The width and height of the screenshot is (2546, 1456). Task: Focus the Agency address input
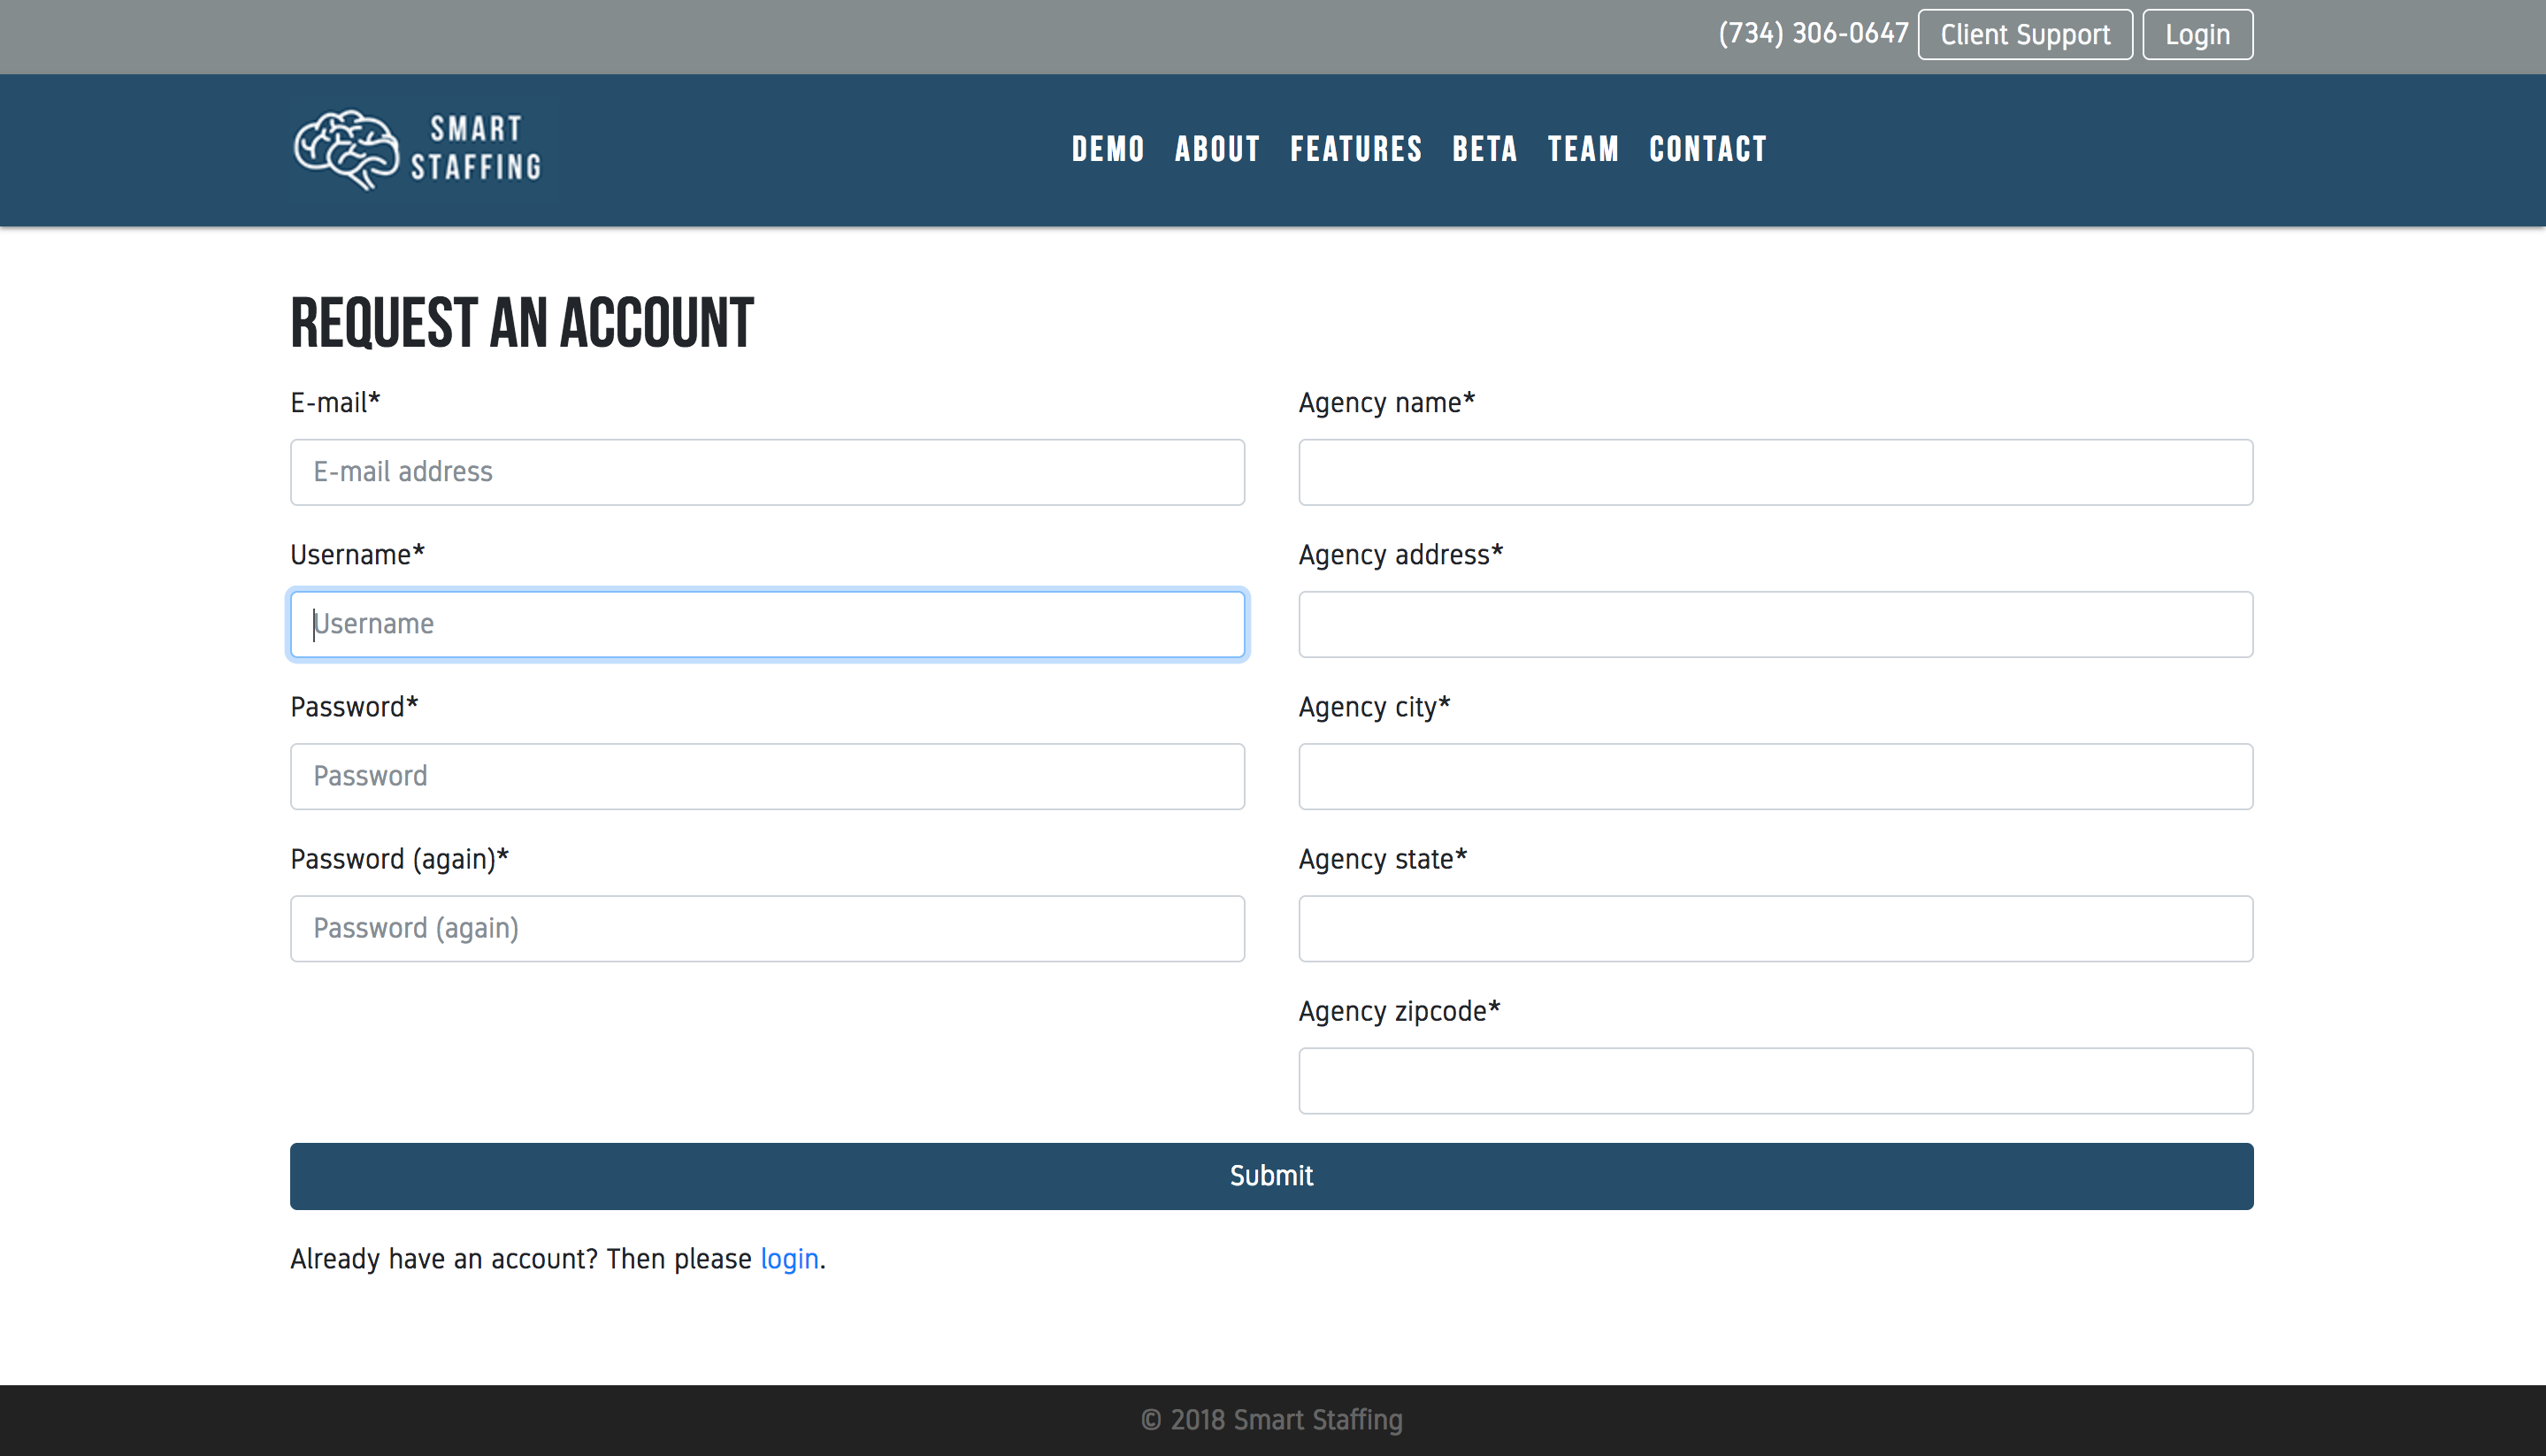coord(1775,624)
